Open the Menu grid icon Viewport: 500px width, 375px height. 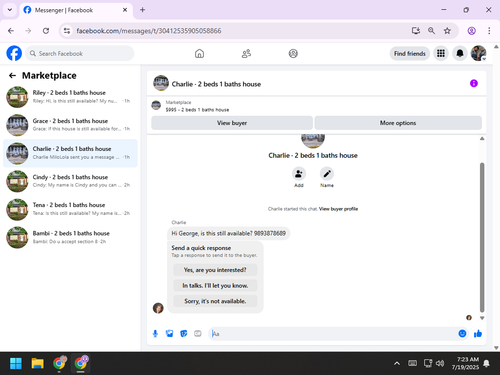click(441, 53)
